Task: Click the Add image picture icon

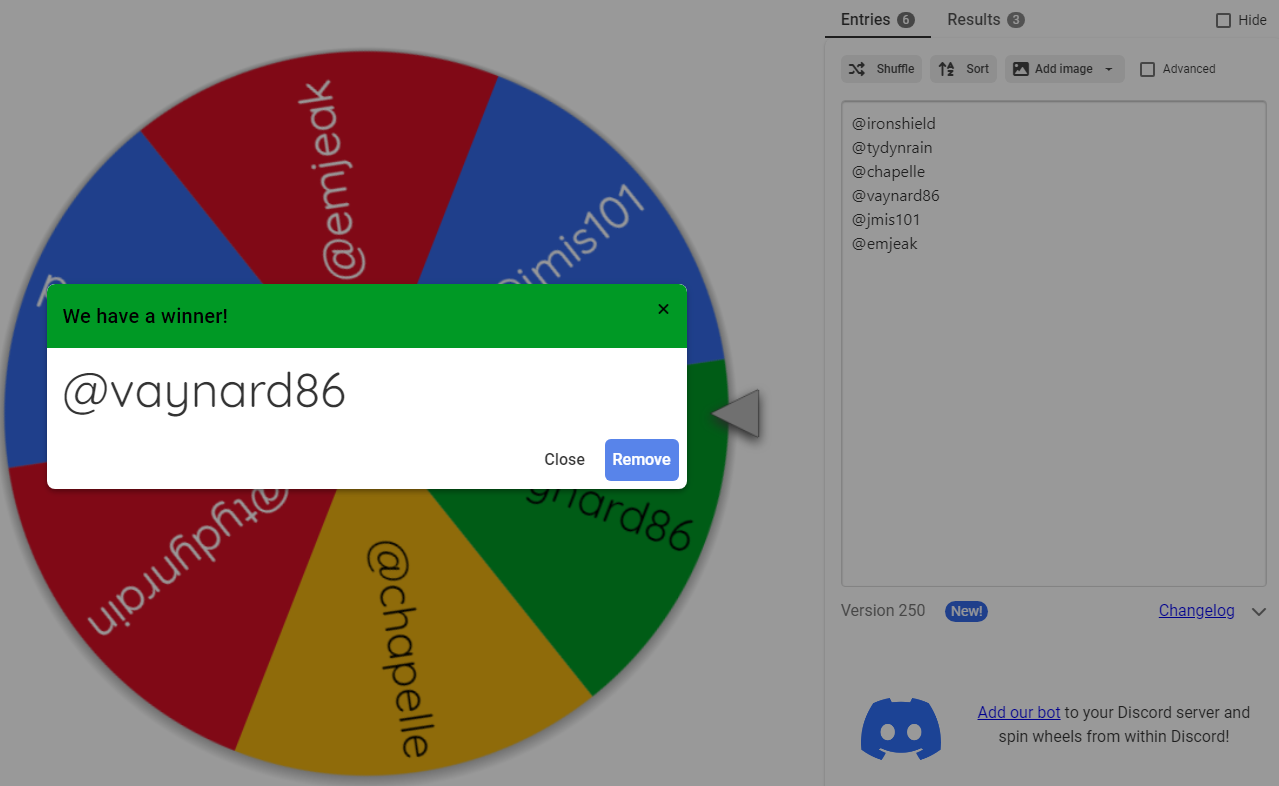Action: [x=1021, y=69]
